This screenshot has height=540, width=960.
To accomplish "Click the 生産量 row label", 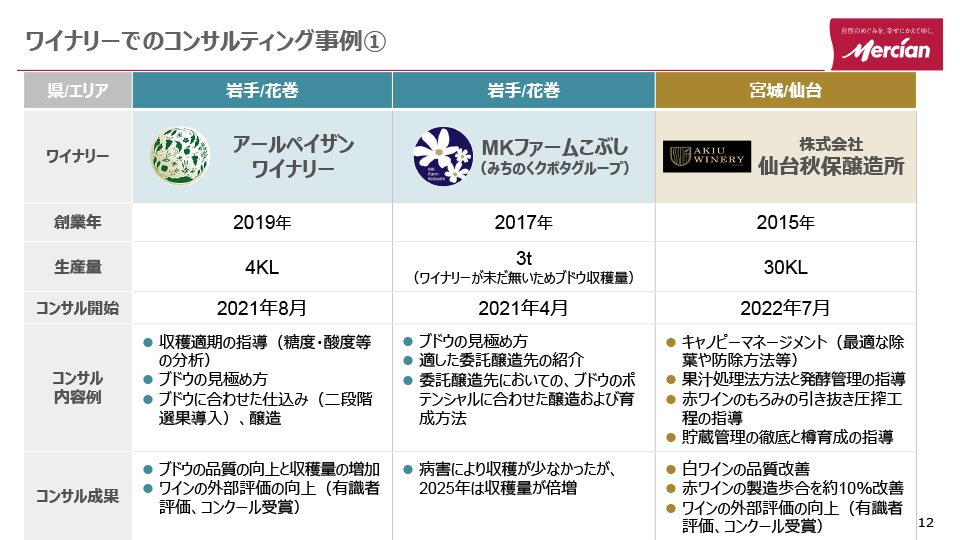I will click(78, 267).
